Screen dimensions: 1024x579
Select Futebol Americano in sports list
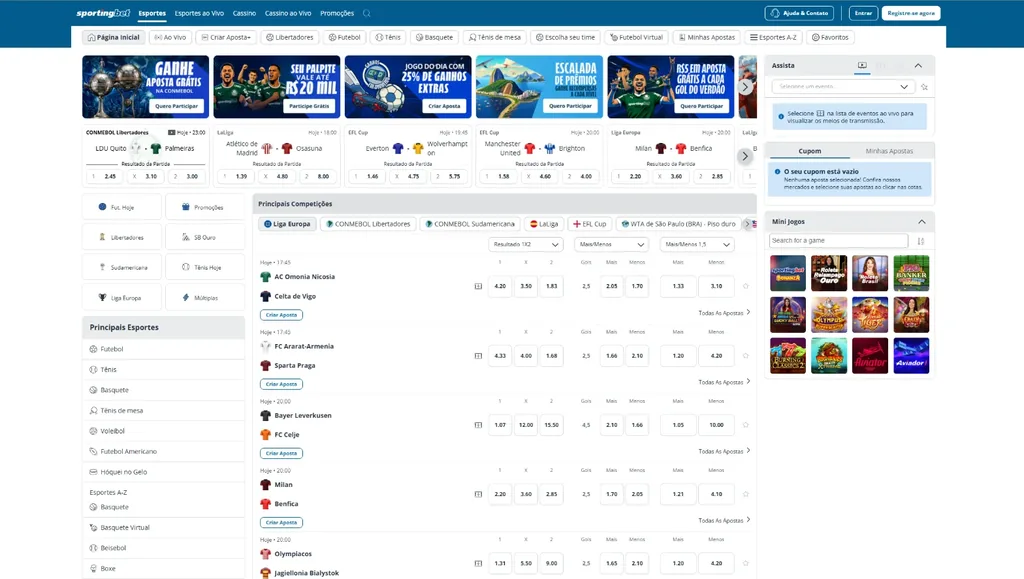click(x=163, y=452)
